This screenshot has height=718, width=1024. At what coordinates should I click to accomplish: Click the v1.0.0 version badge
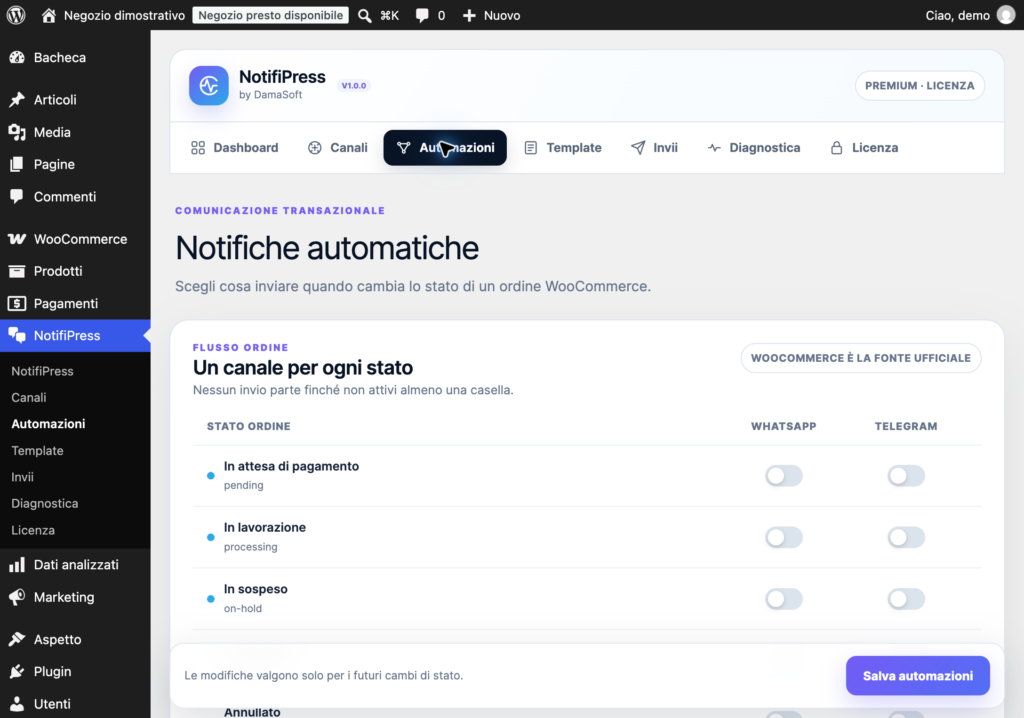pos(354,86)
